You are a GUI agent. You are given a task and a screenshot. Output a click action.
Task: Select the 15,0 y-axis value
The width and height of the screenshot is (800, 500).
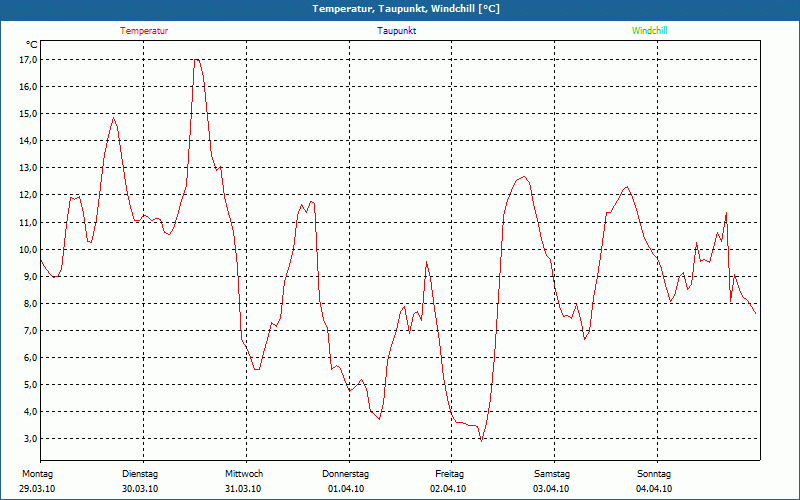29,114
